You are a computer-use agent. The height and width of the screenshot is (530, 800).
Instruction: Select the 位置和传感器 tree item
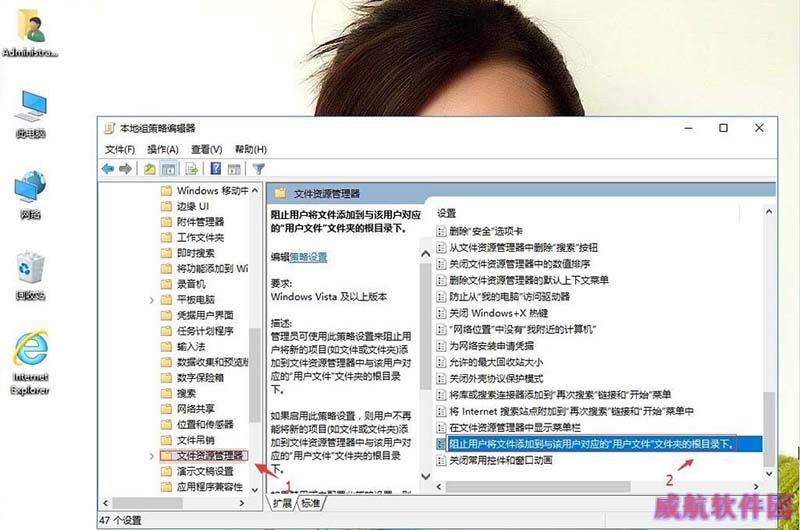(205, 424)
